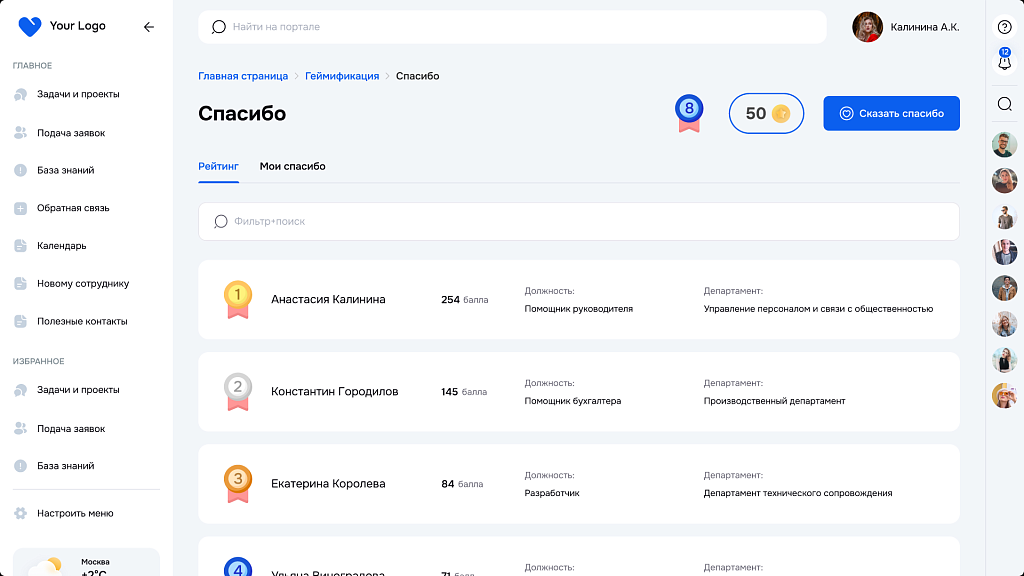
Task: Open the help question mark icon
Action: tap(1004, 26)
